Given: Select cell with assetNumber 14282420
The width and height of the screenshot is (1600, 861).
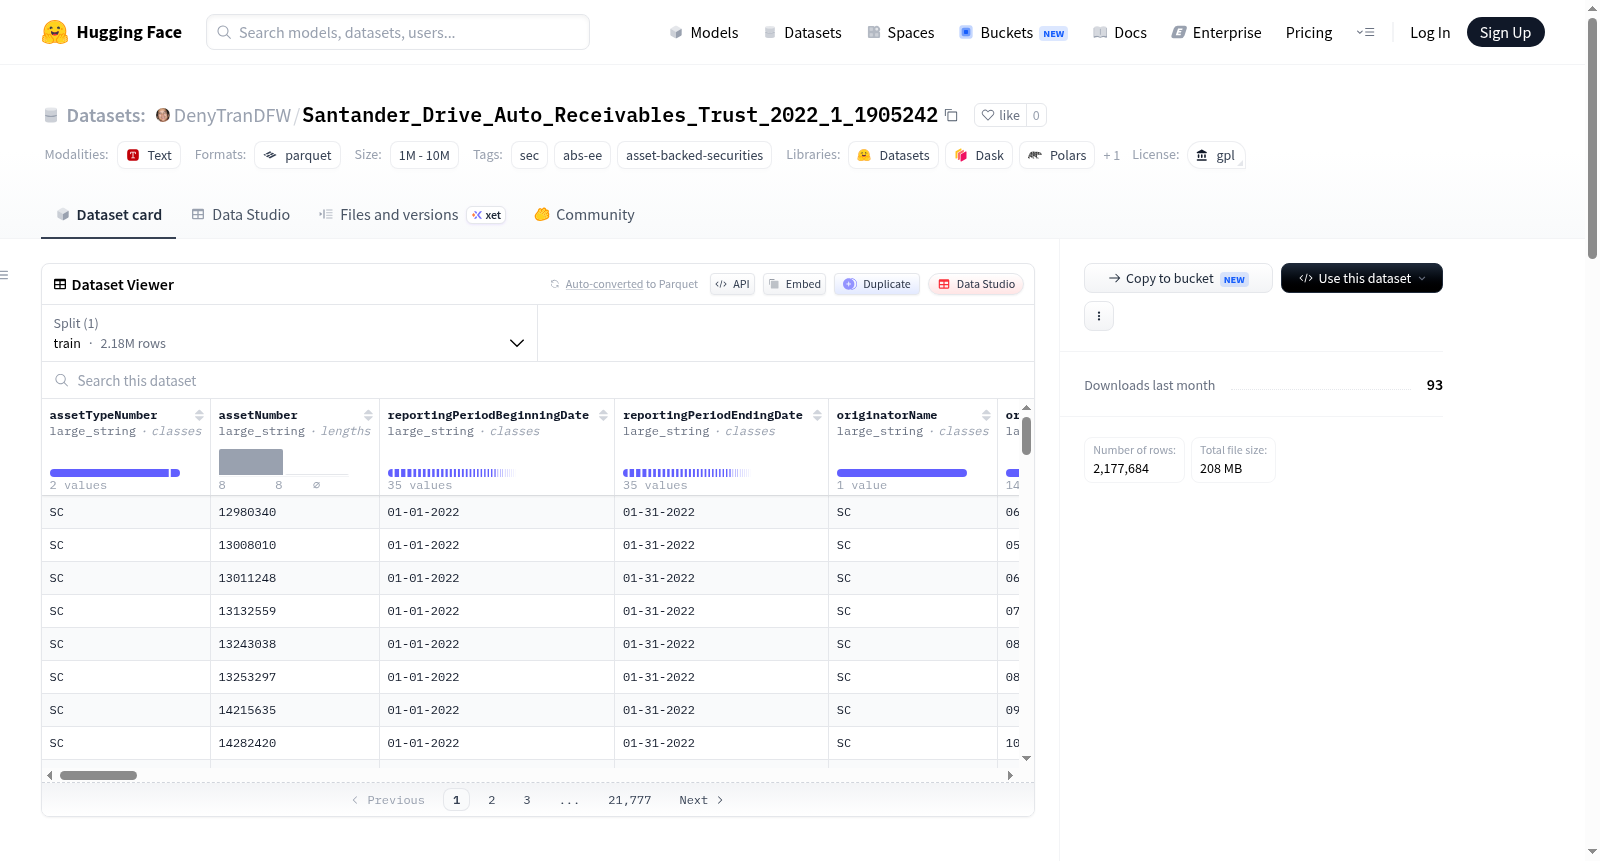Looking at the screenshot, I should tap(295, 743).
